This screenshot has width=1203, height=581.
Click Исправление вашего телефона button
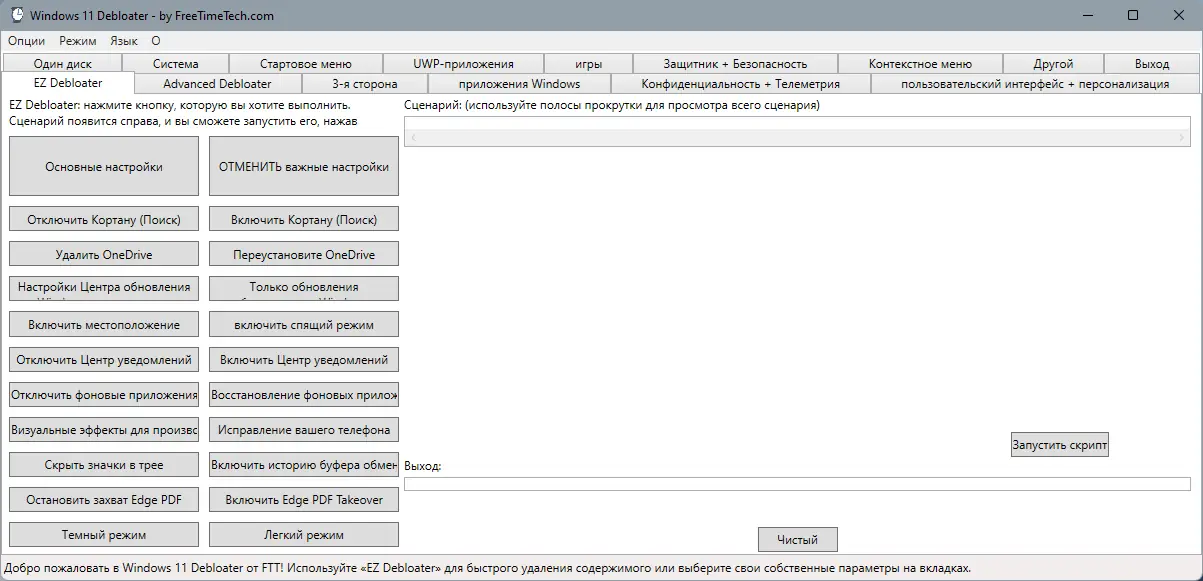pos(304,429)
